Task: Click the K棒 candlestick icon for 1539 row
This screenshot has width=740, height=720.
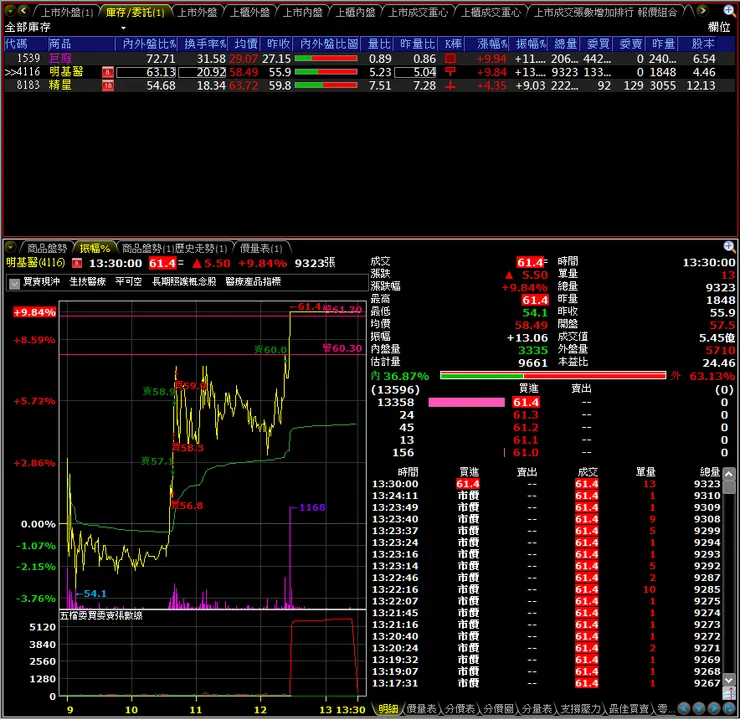Action: point(450,59)
